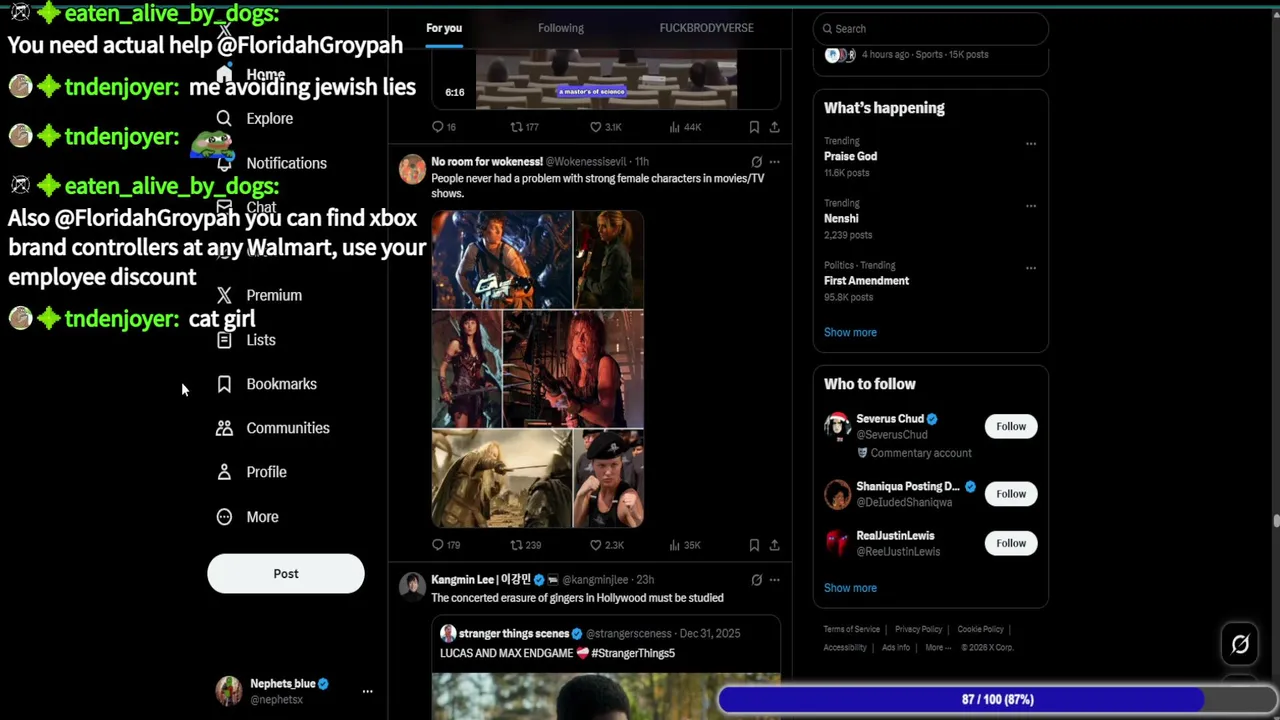Viewport: 1280px width, 720px height.
Task: Click the floating Grok button
Action: 1240,645
